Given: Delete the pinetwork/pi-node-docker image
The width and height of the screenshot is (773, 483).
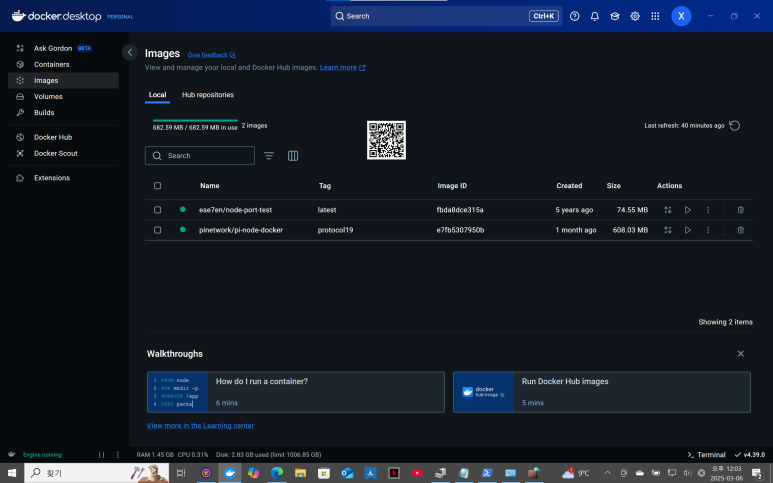Looking at the screenshot, I should click(x=740, y=230).
